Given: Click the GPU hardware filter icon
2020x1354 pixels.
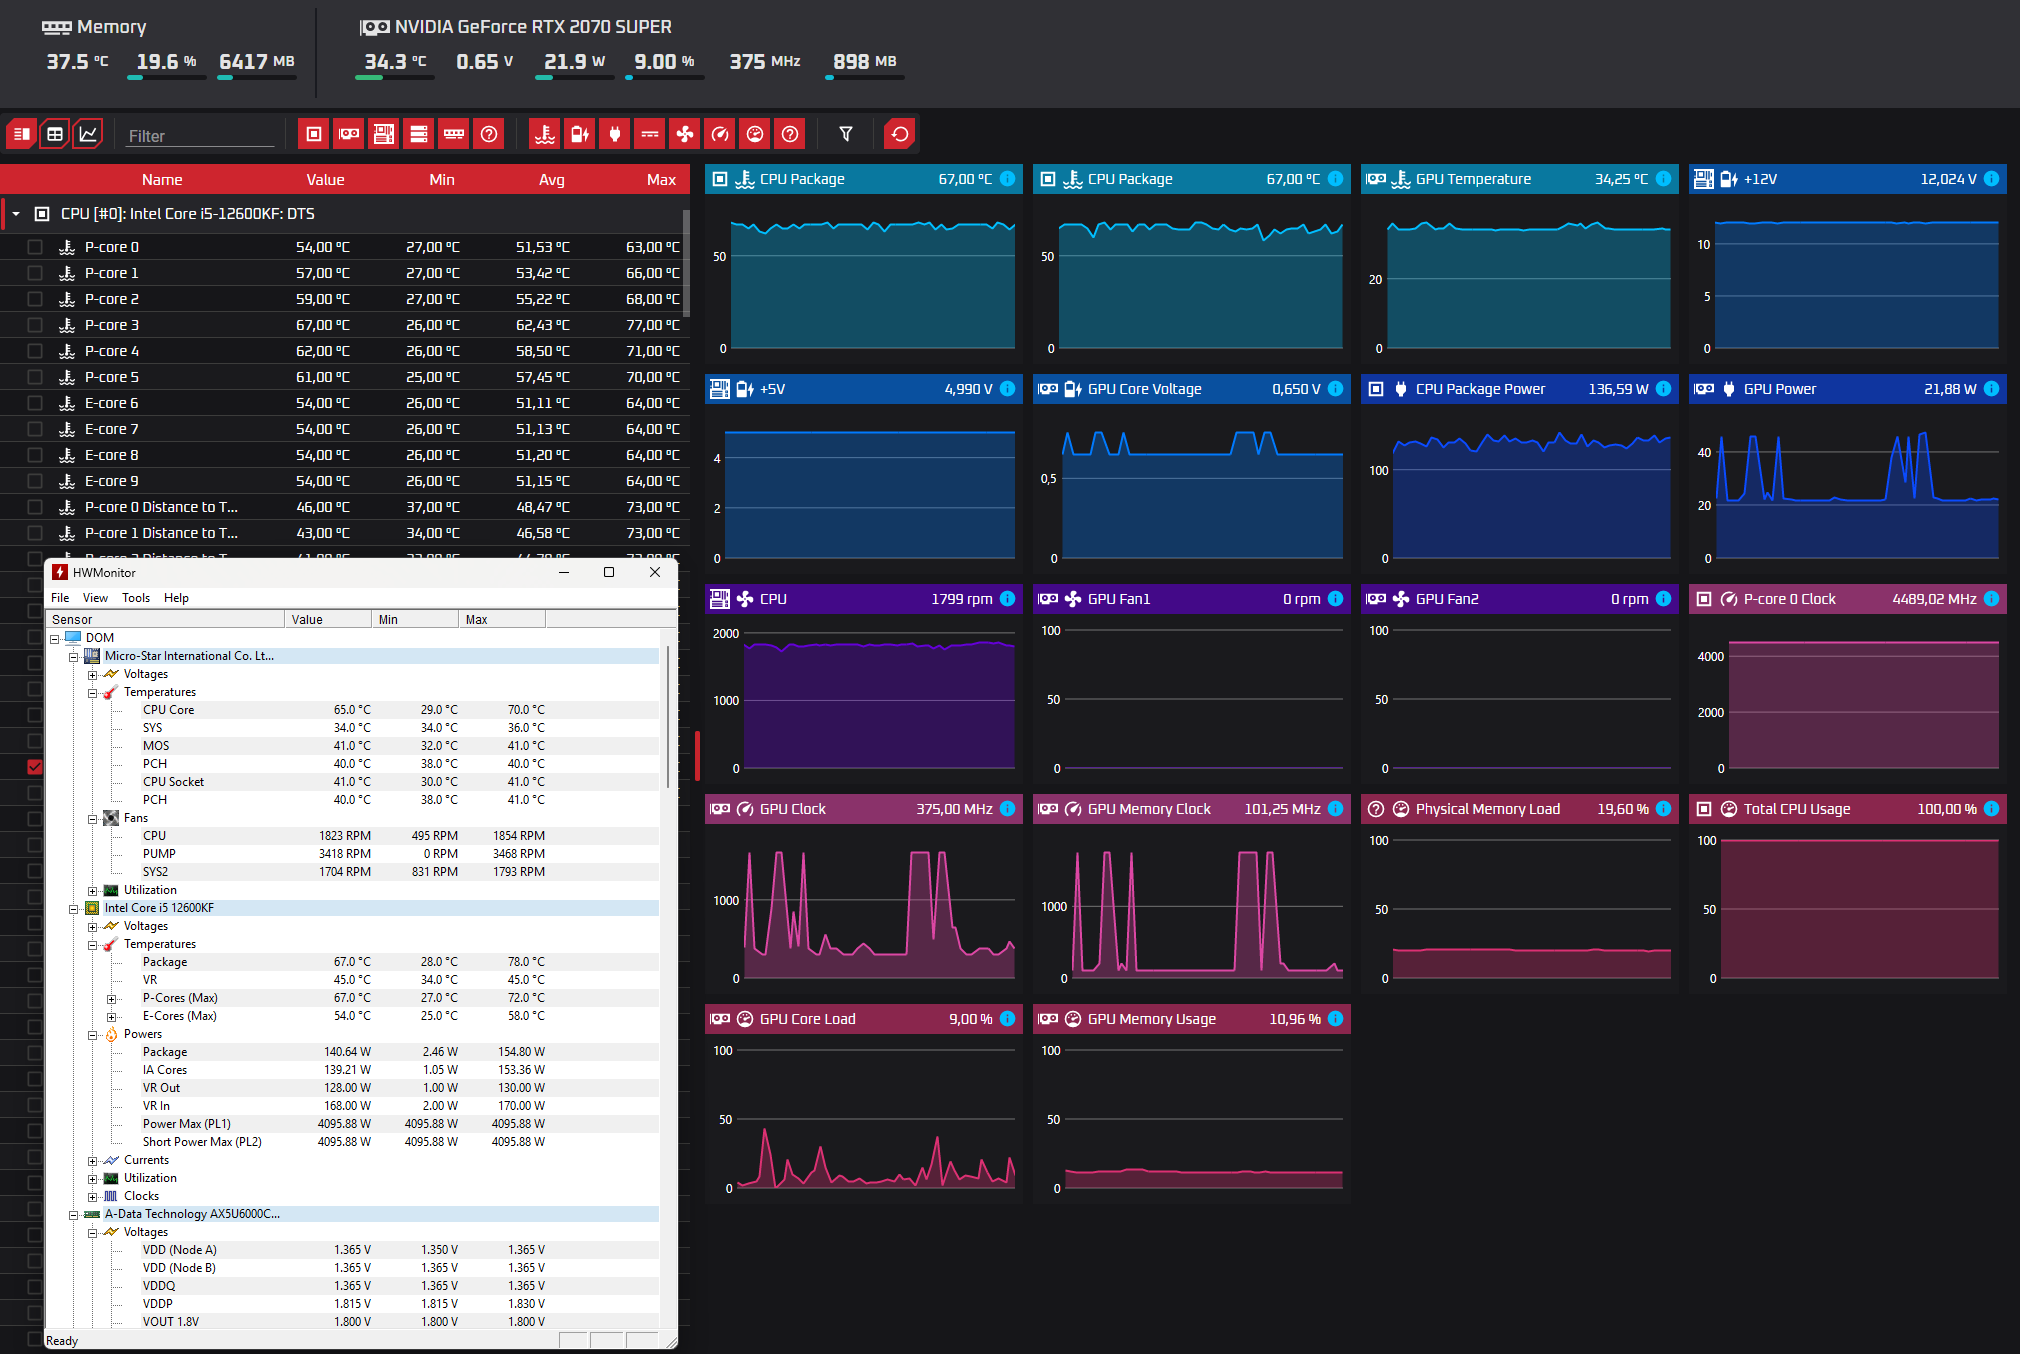Looking at the screenshot, I should coord(349,134).
